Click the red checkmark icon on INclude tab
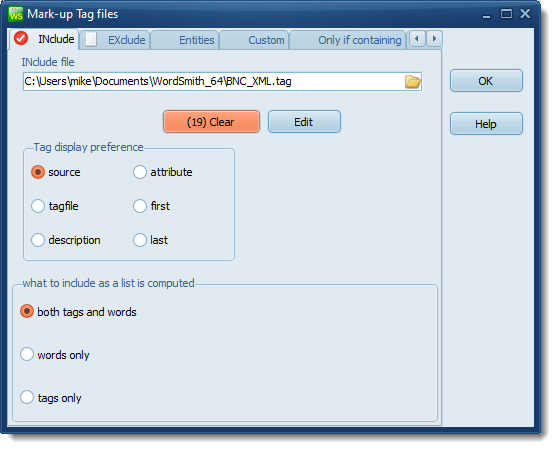The width and height of the screenshot is (556, 449). point(21,38)
